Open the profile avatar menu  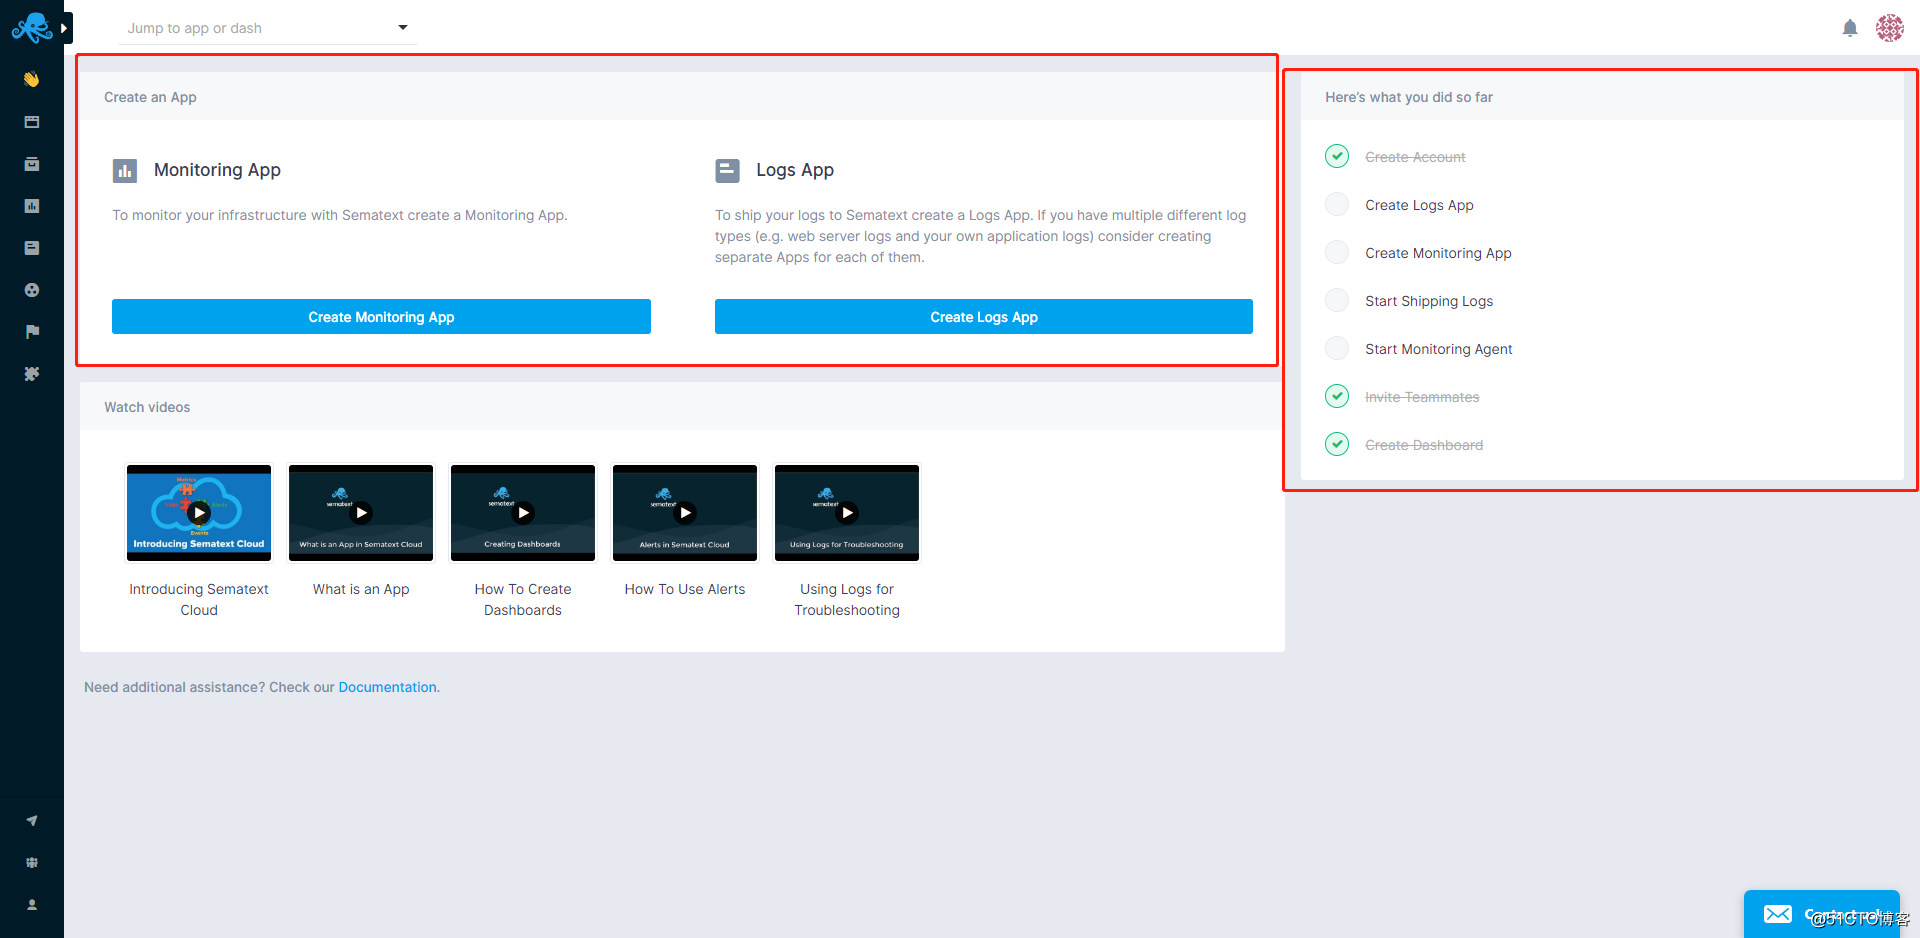(1890, 28)
